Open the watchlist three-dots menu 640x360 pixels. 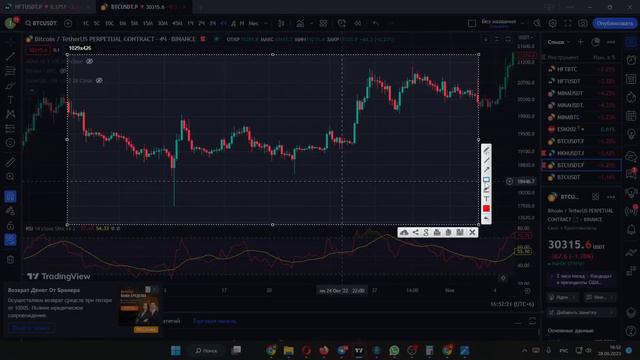[x=611, y=42]
